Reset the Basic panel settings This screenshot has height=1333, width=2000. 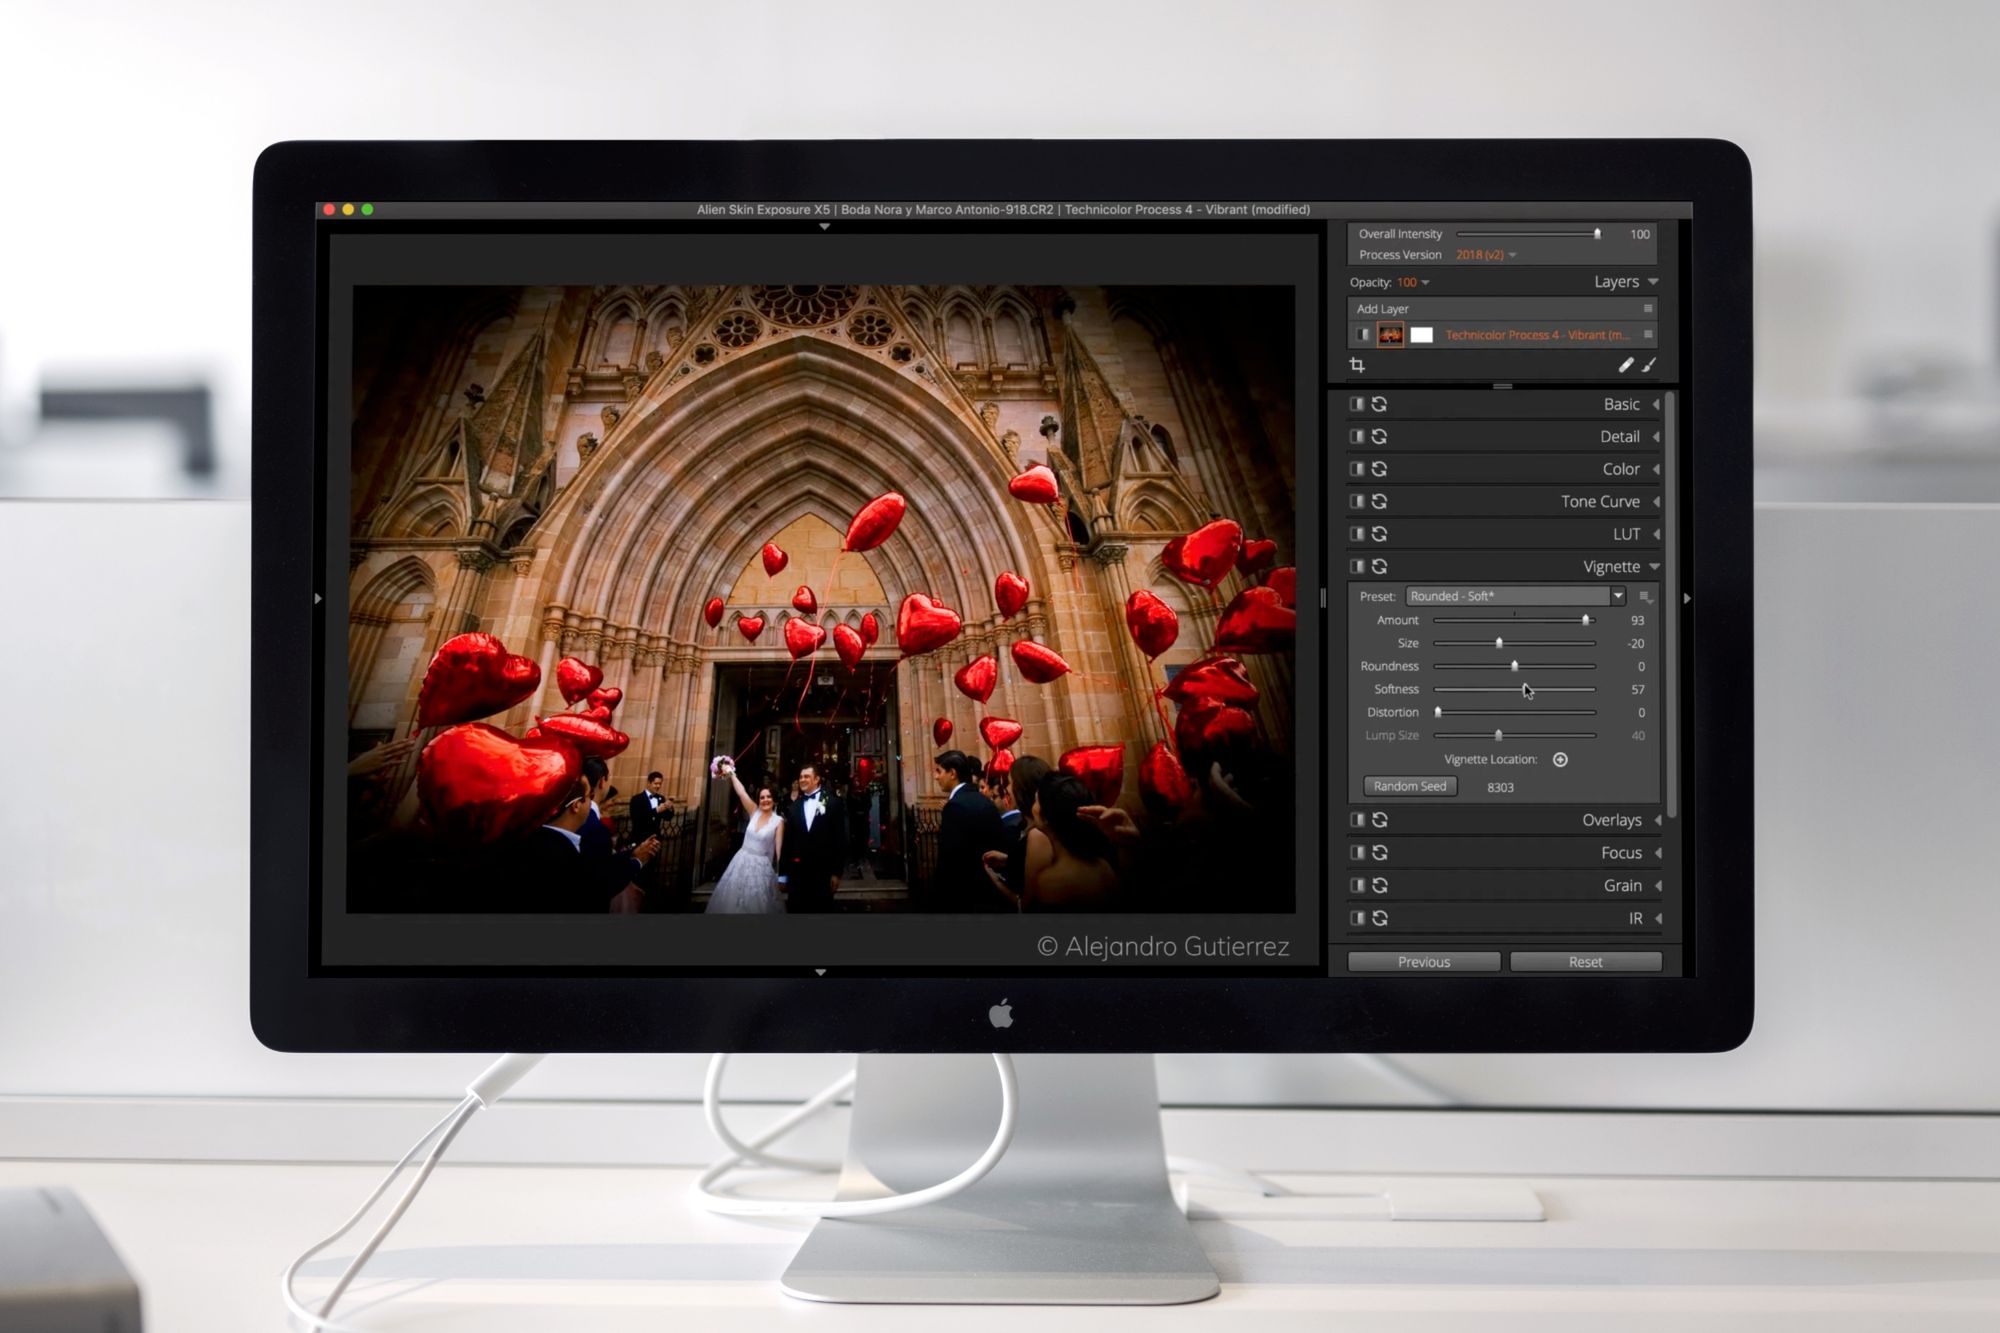click(x=1379, y=404)
